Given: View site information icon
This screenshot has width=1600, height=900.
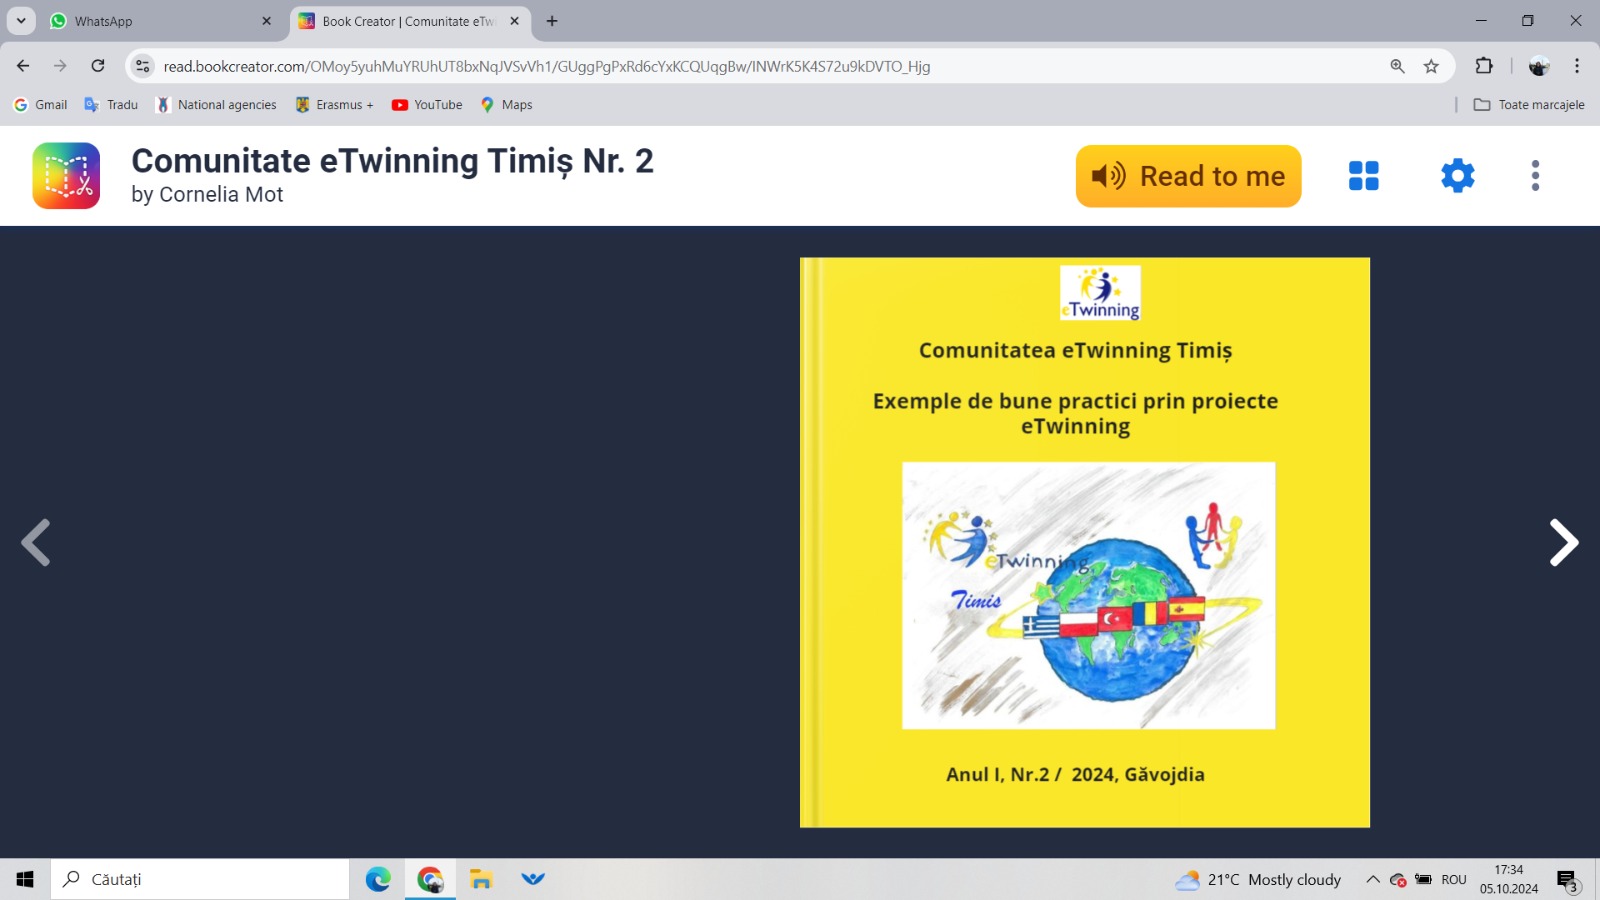Looking at the screenshot, I should [143, 66].
